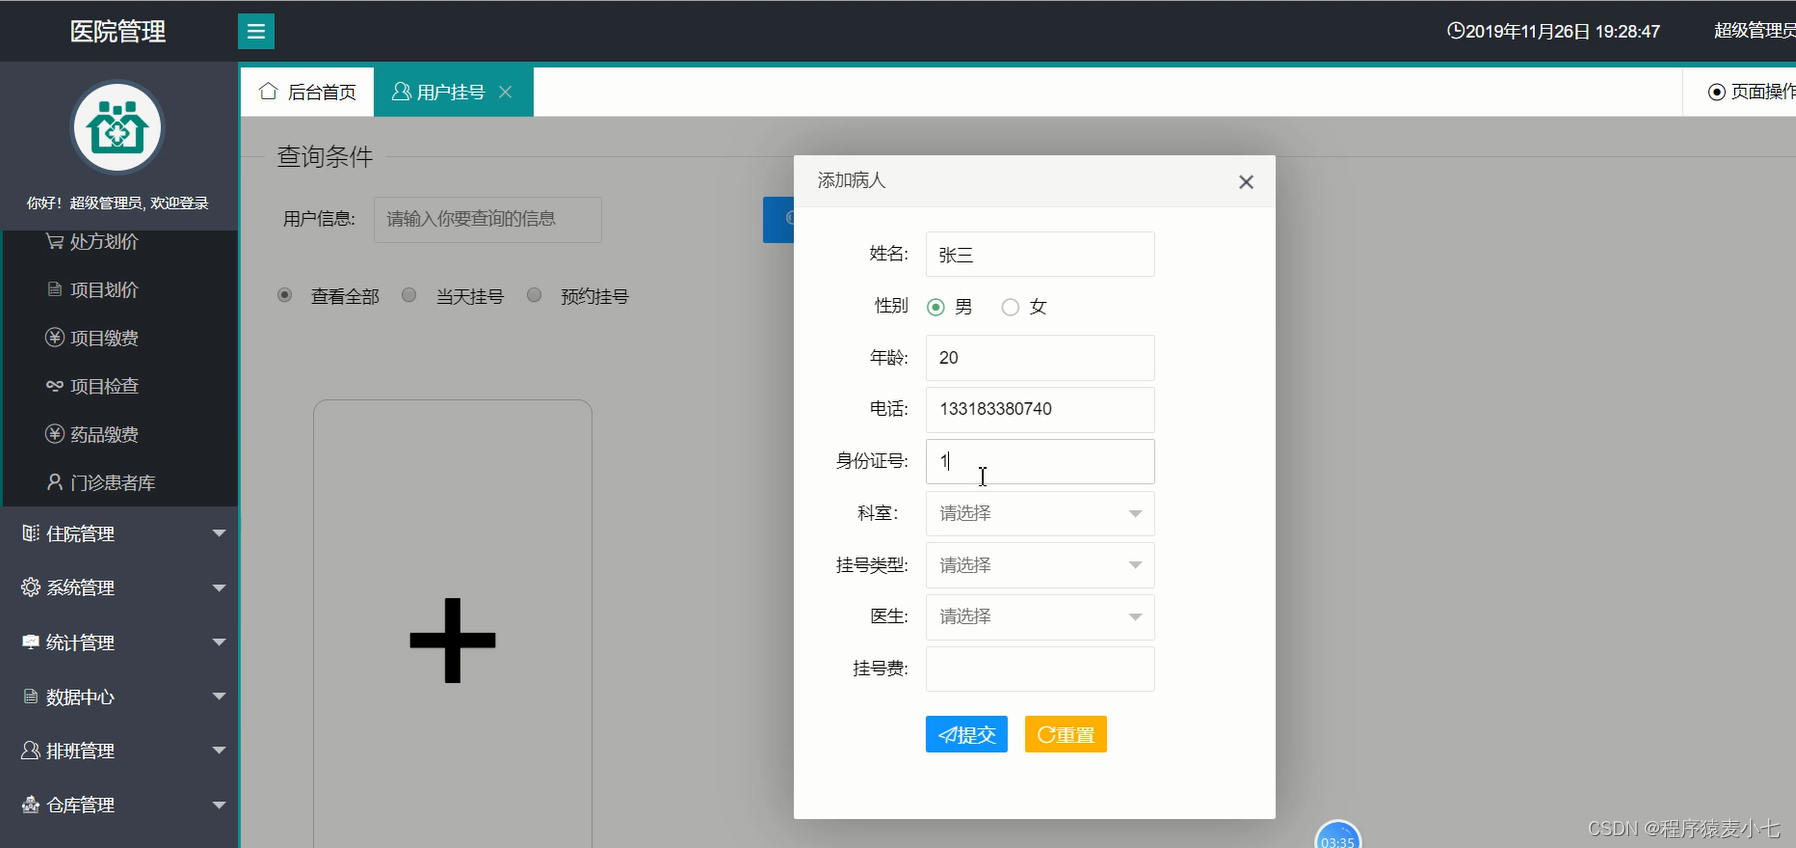Expand 排班管理 menu arrow

(219, 750)
